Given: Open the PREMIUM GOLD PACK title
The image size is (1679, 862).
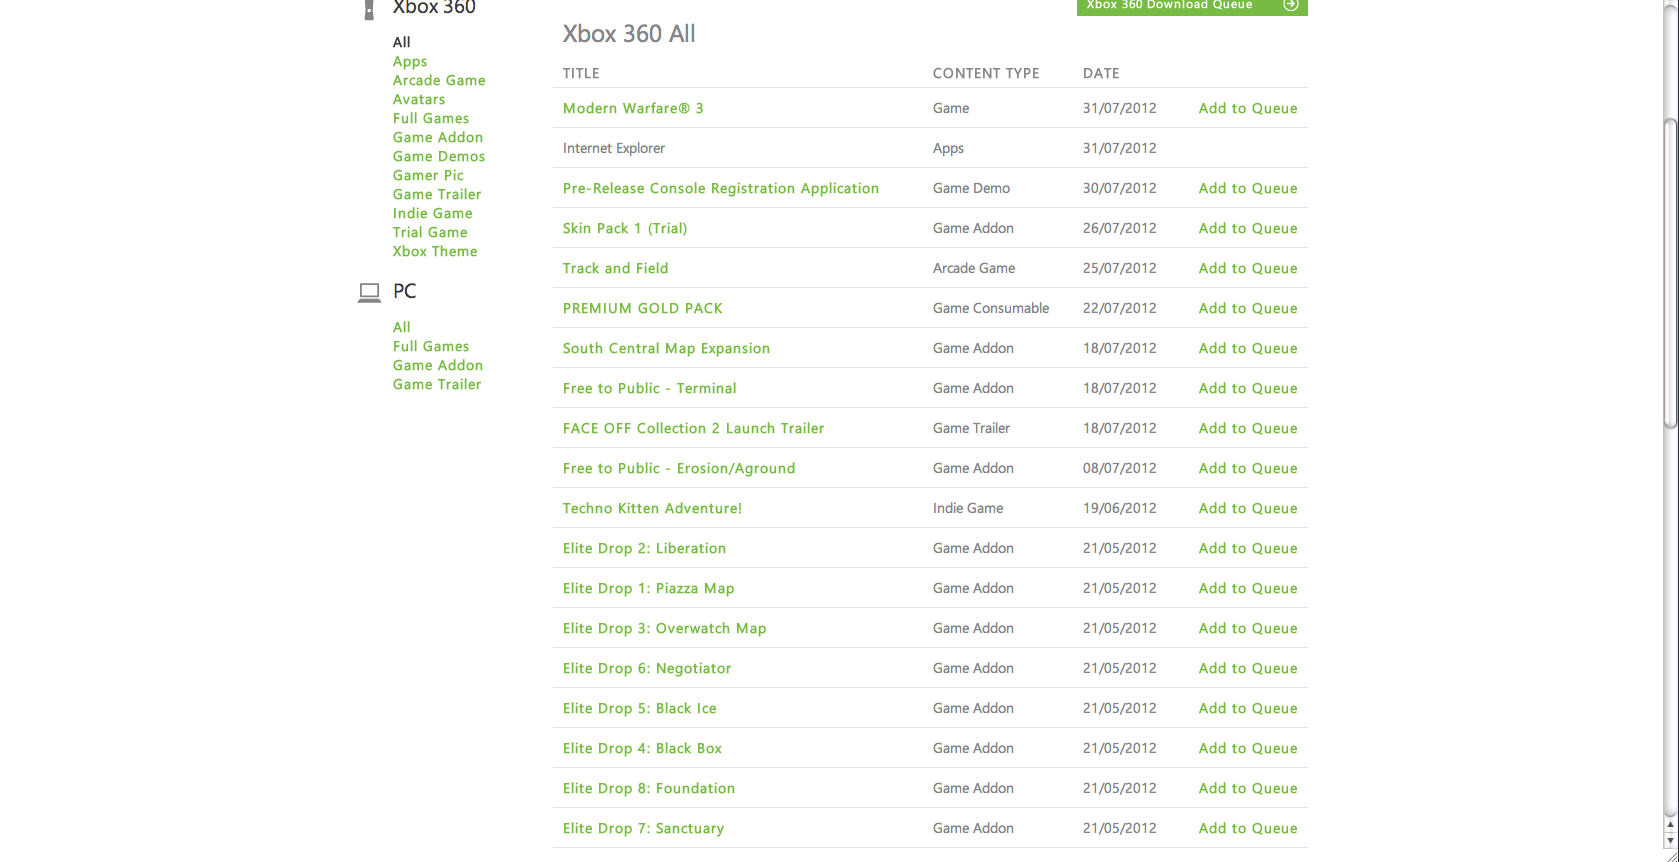Looking at the screenshot, I should point(643,308).
